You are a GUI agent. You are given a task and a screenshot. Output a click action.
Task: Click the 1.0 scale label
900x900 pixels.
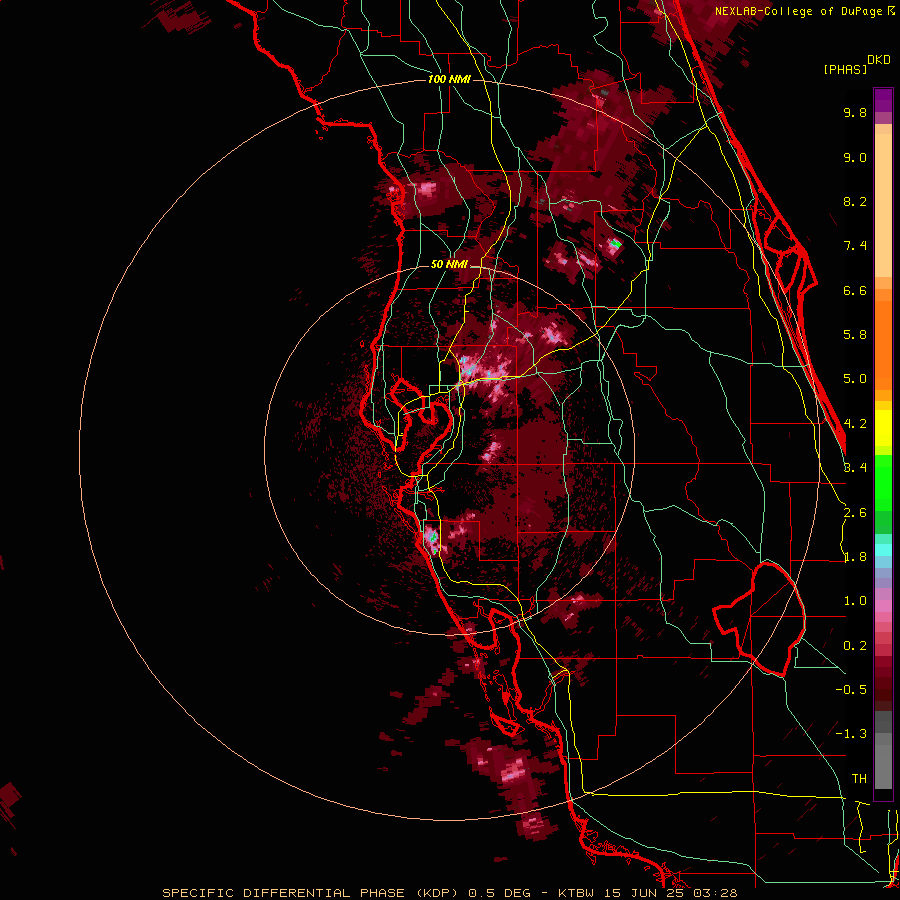[855, 601]
